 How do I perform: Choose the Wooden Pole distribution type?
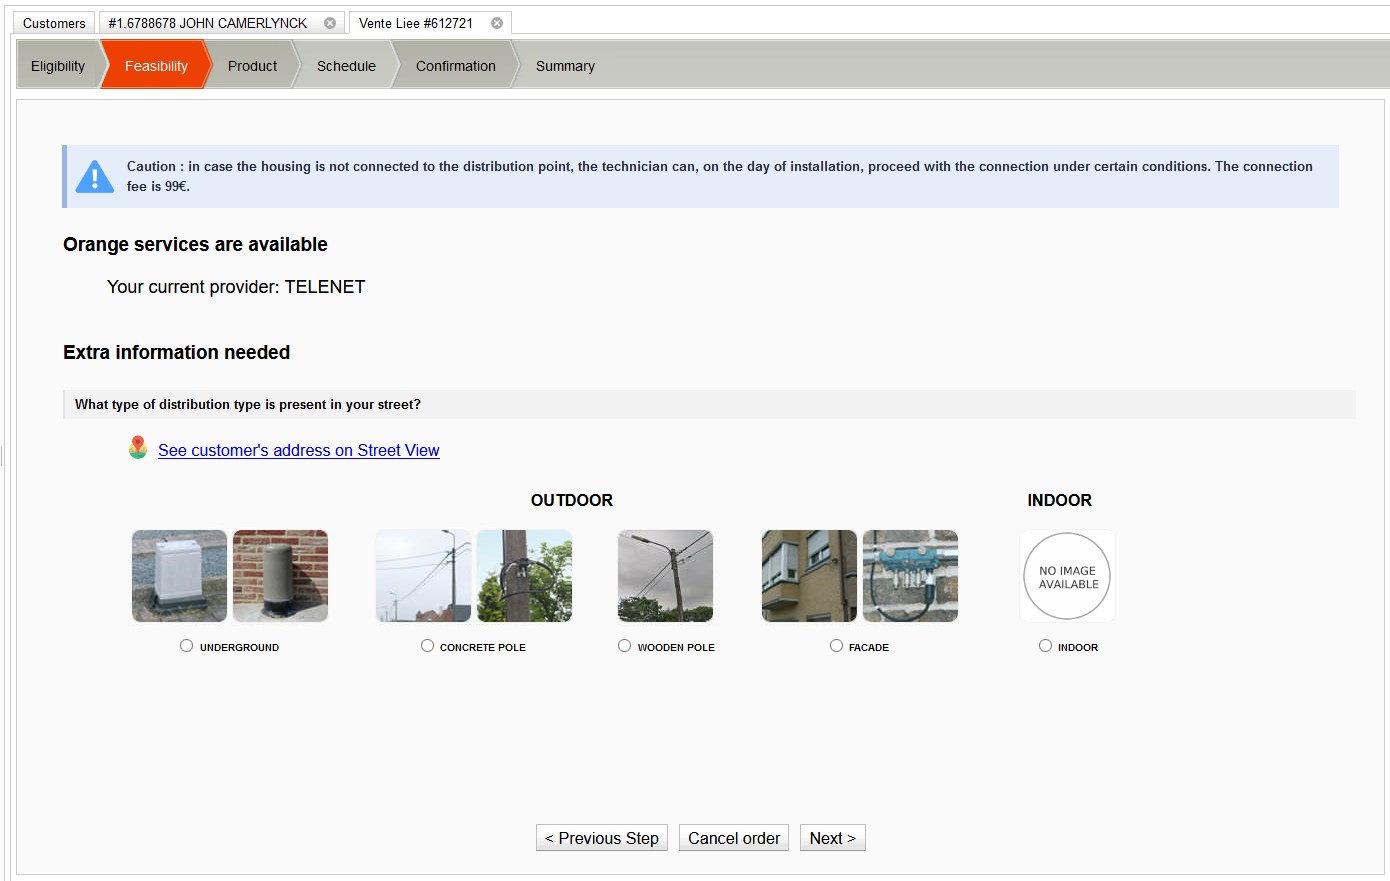(x=624, y=646)
